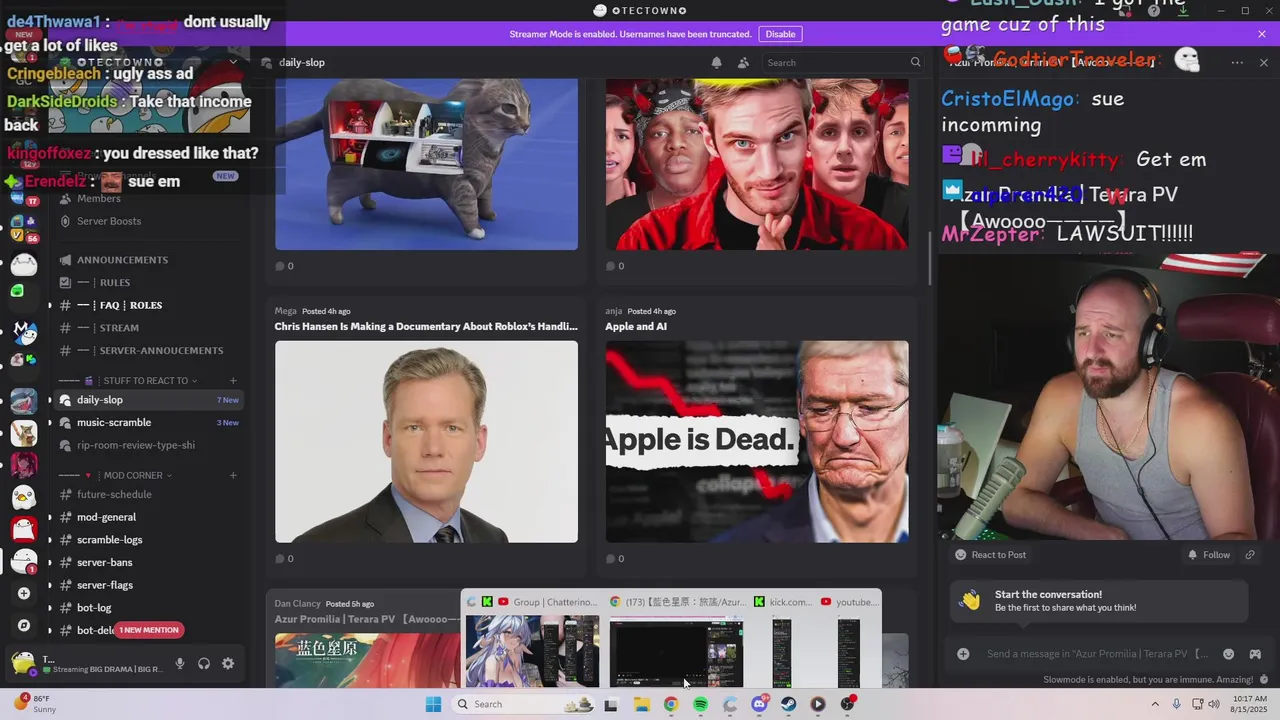Open the cat server icon in server list
This screenshot has width=1280, height=720.
(x=24, y=433)
